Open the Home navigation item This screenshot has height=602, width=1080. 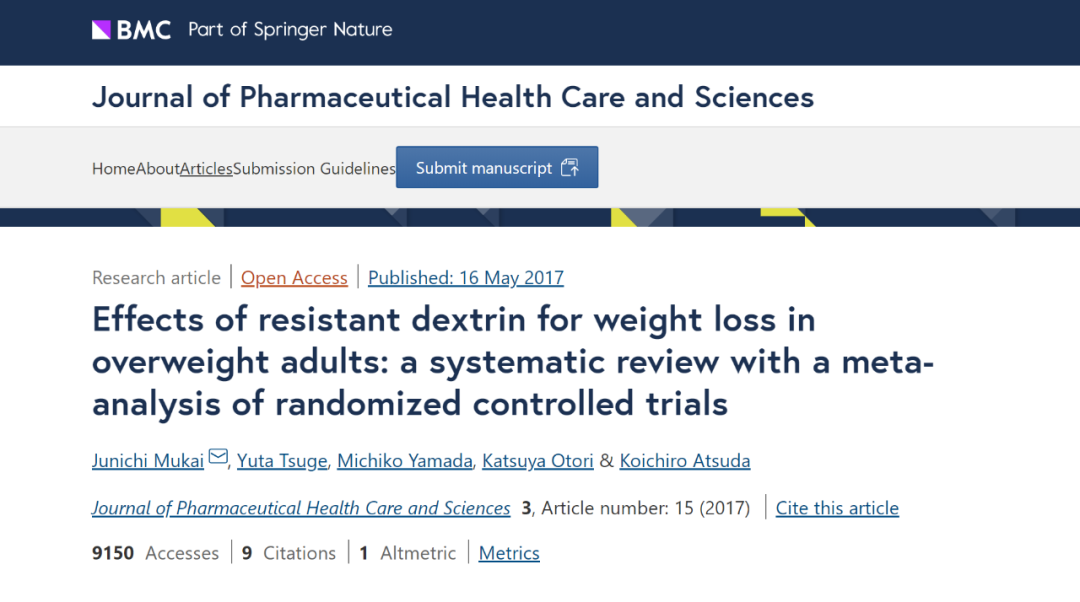point(113,169)
